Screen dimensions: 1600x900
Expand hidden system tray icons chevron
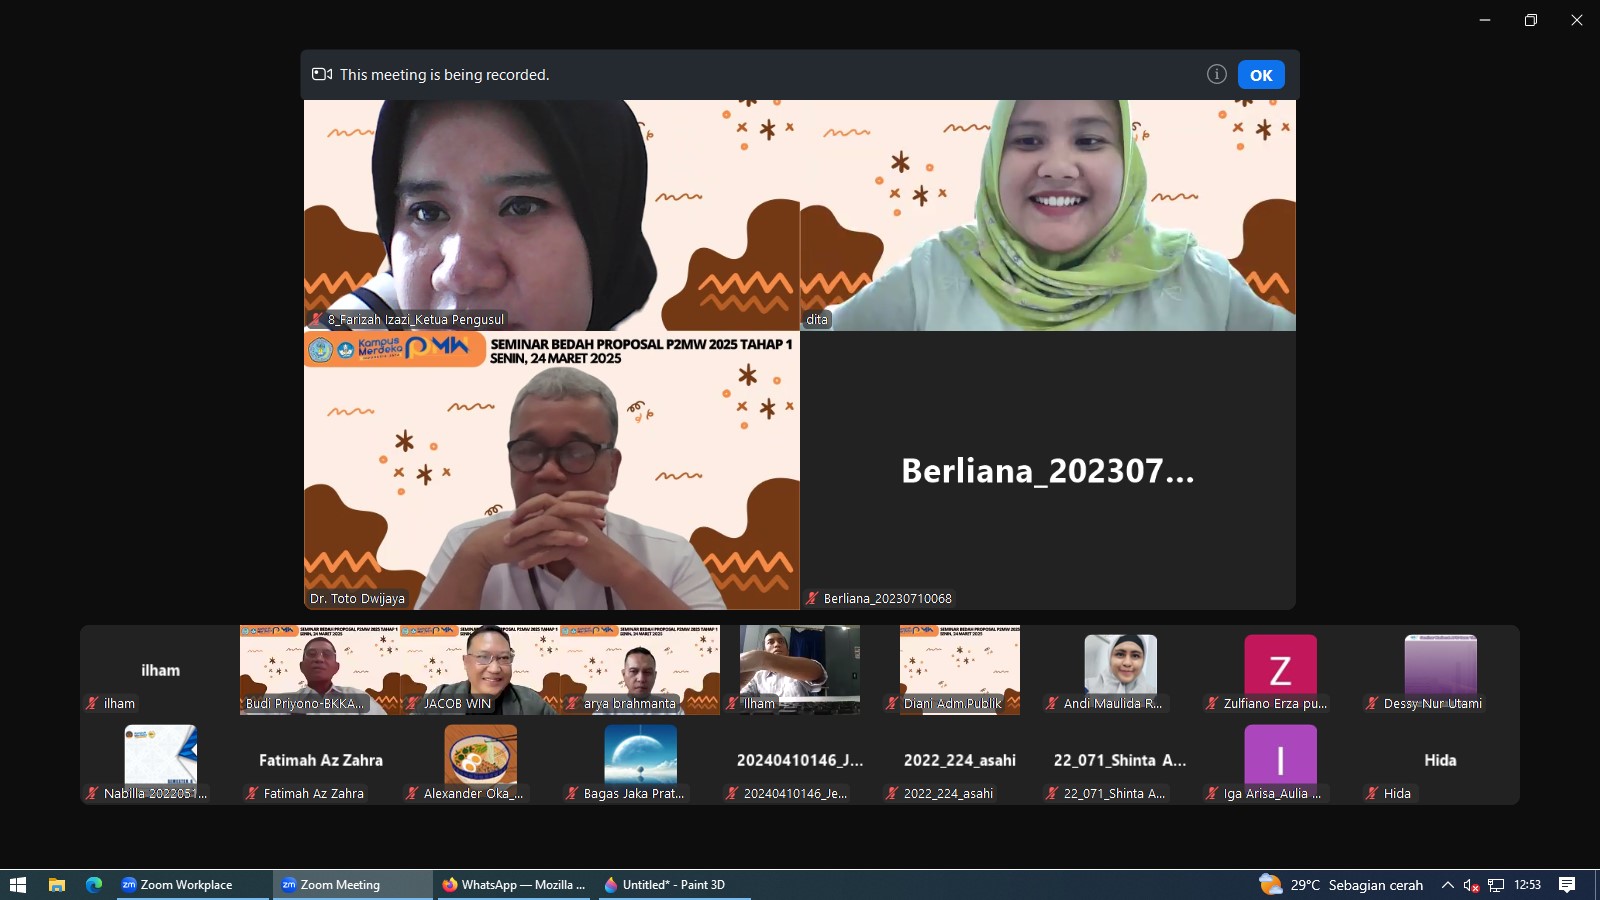coord(1447,885)
